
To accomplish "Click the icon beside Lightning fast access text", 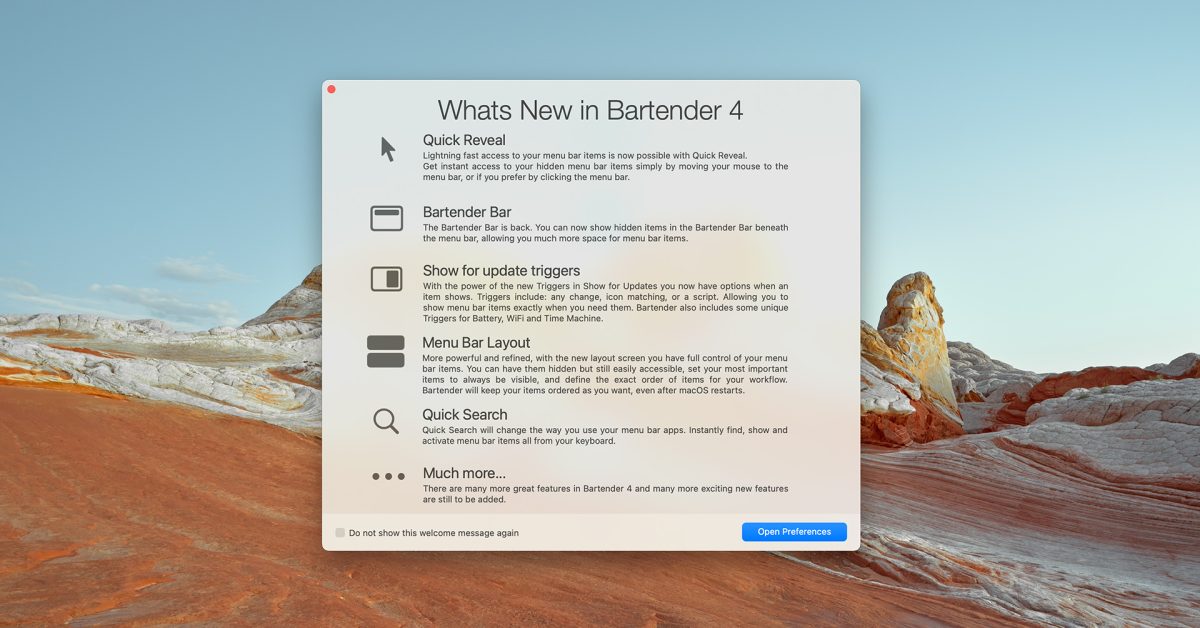I will click(x=386, y=150).
